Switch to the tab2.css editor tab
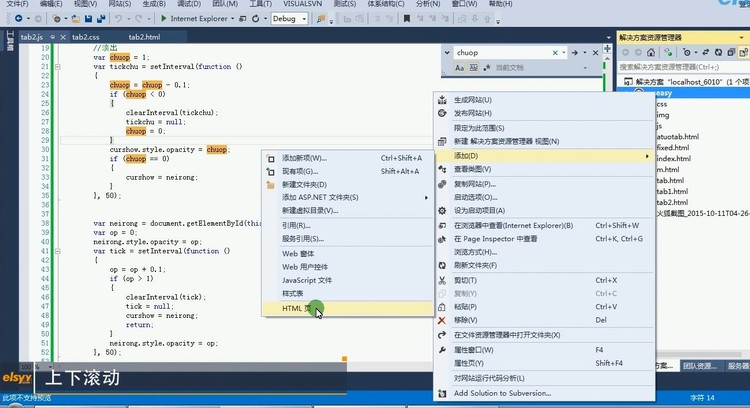Viewport: 750px width, 408px height. coord(85,36)
